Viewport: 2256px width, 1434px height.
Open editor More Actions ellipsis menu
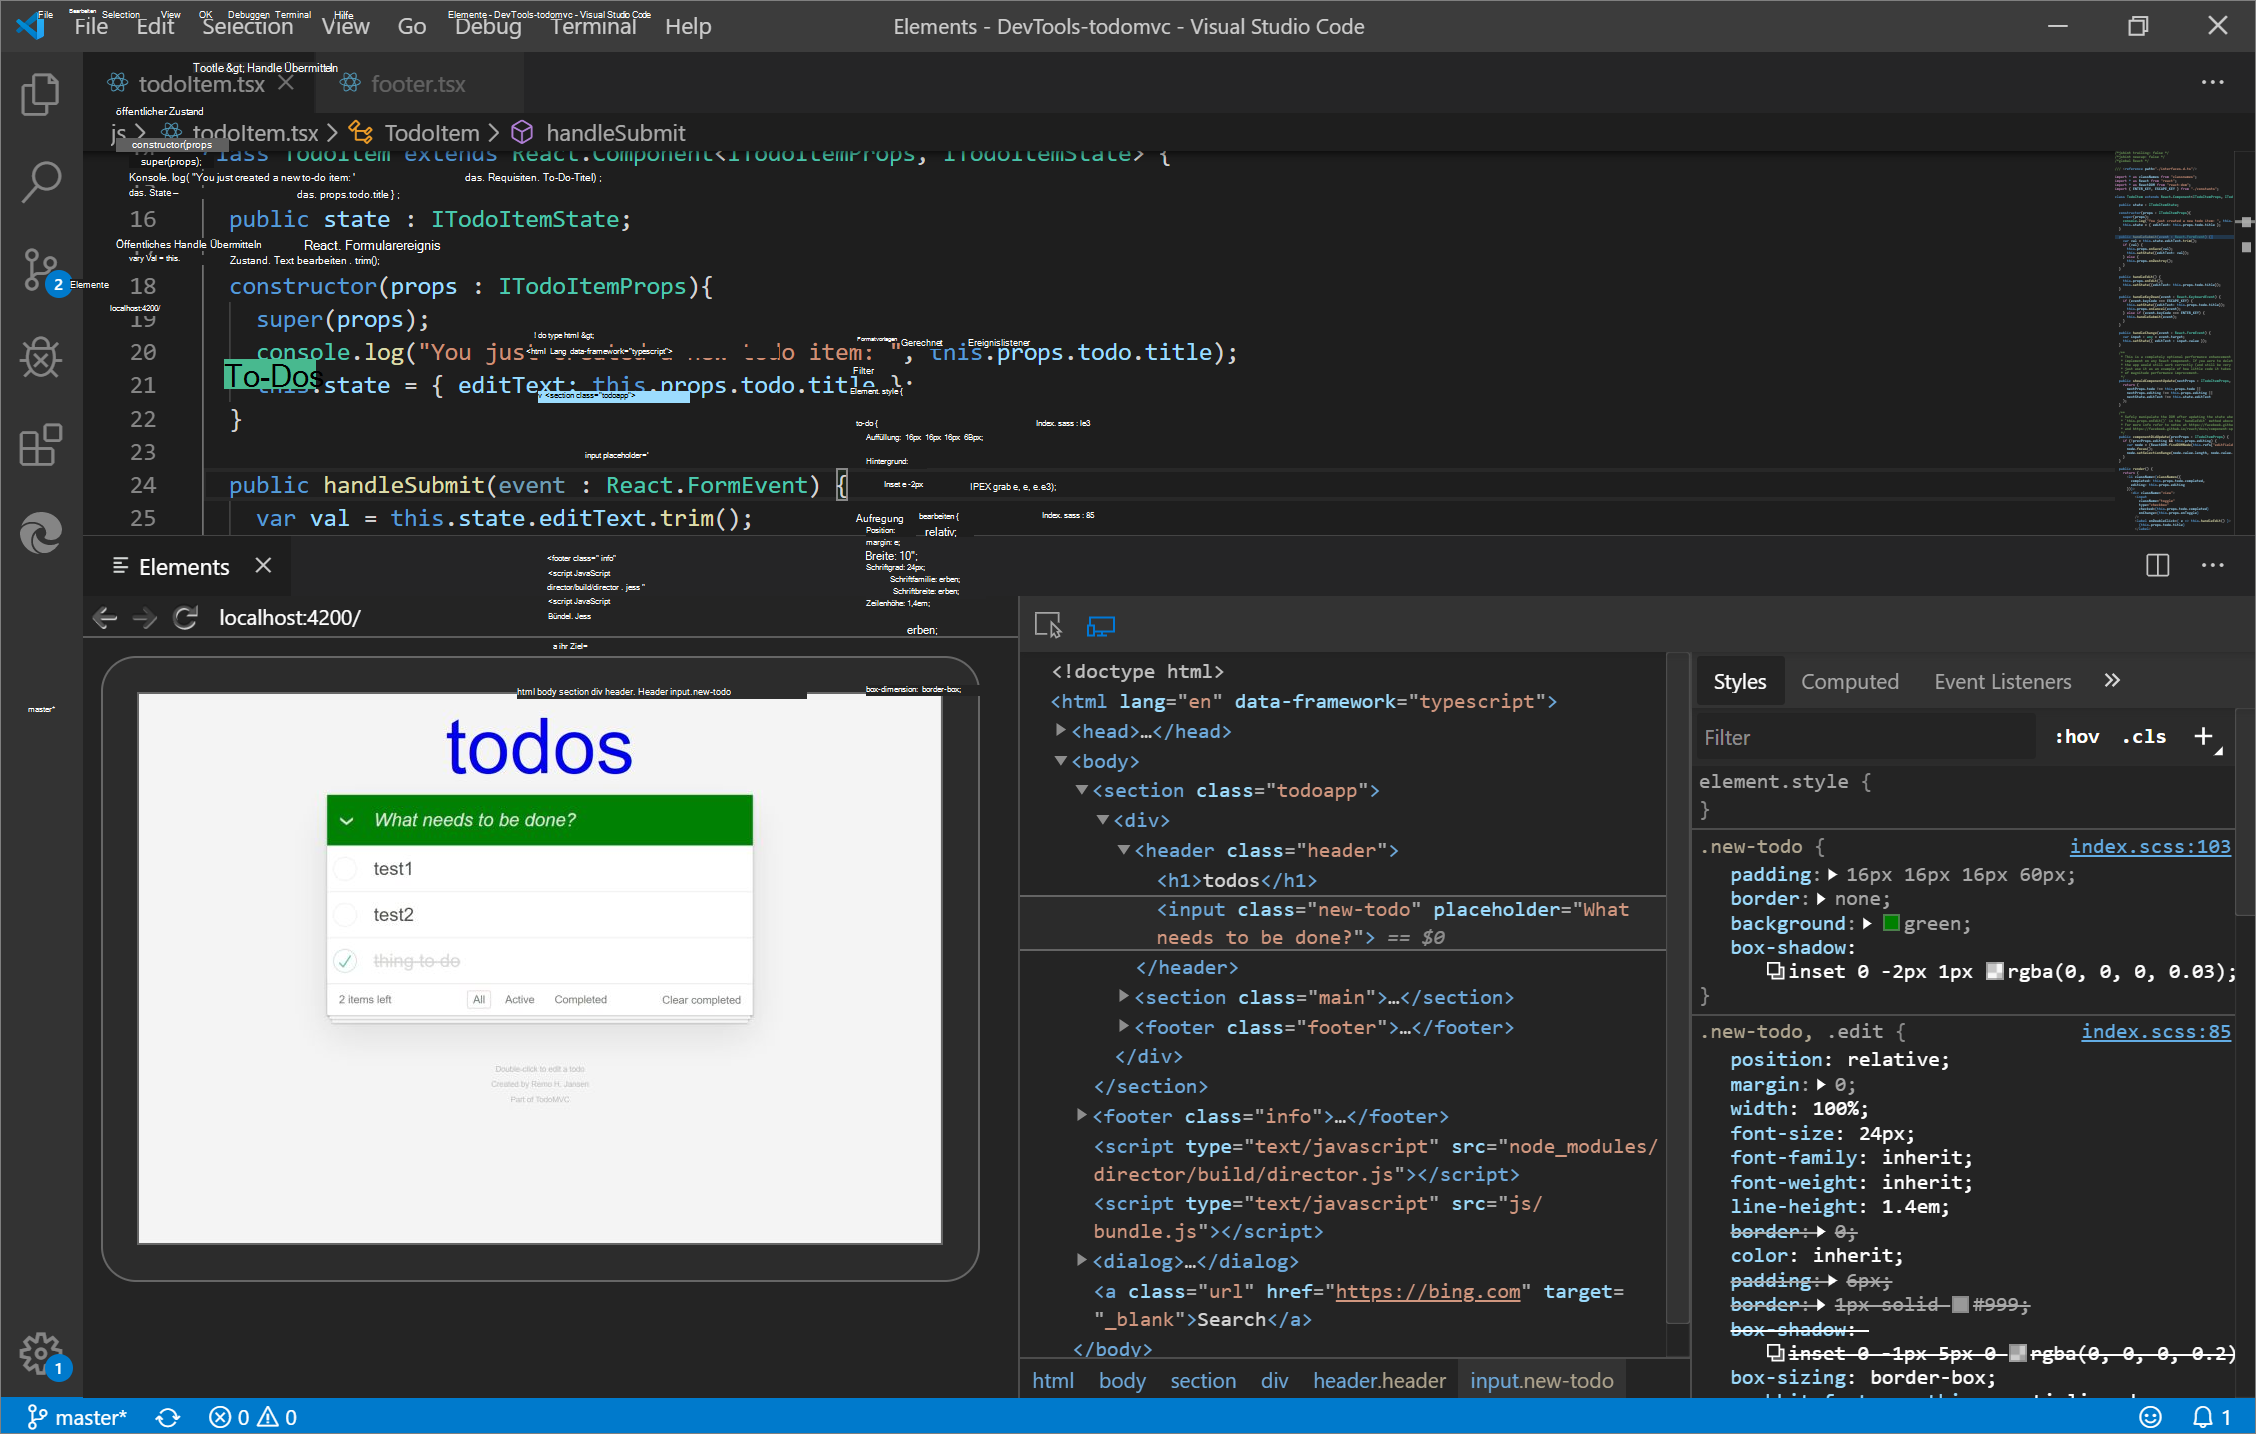pyautogui.click(x=2212, y=83)
